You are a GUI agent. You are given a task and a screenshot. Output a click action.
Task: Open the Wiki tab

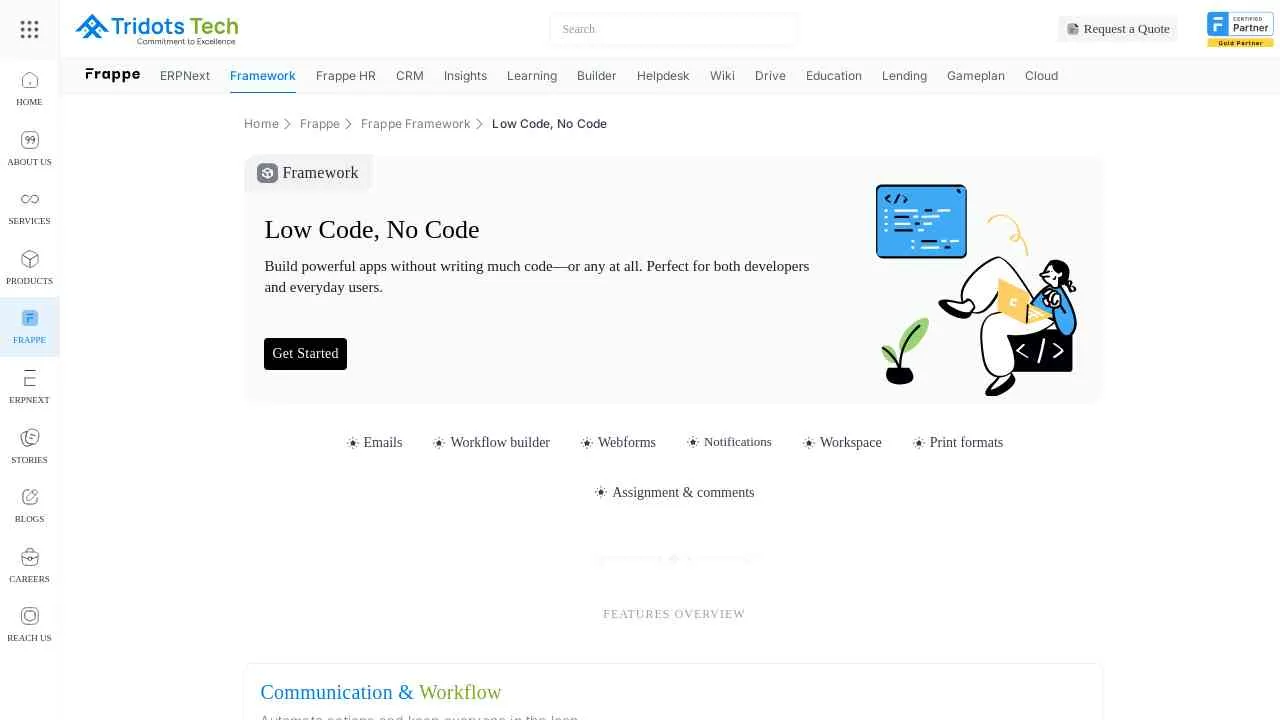point(722,76)
